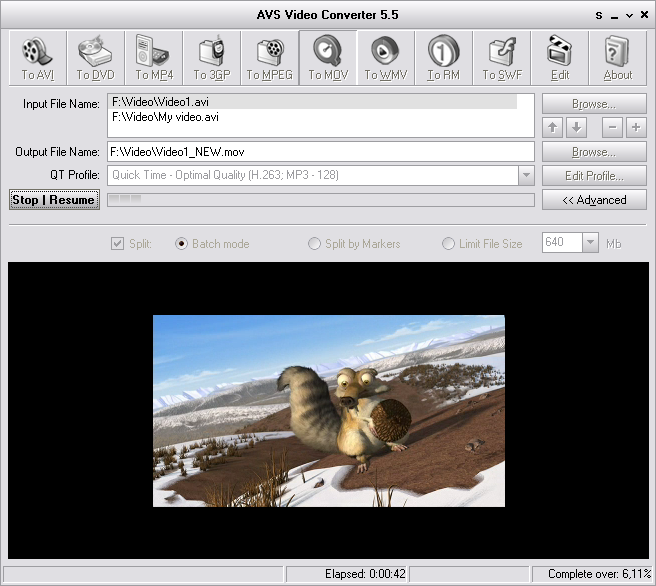The width and height of the screenshot is (656, 586).
Task: Click the title bar chevron button
Action: coord(629,16)
